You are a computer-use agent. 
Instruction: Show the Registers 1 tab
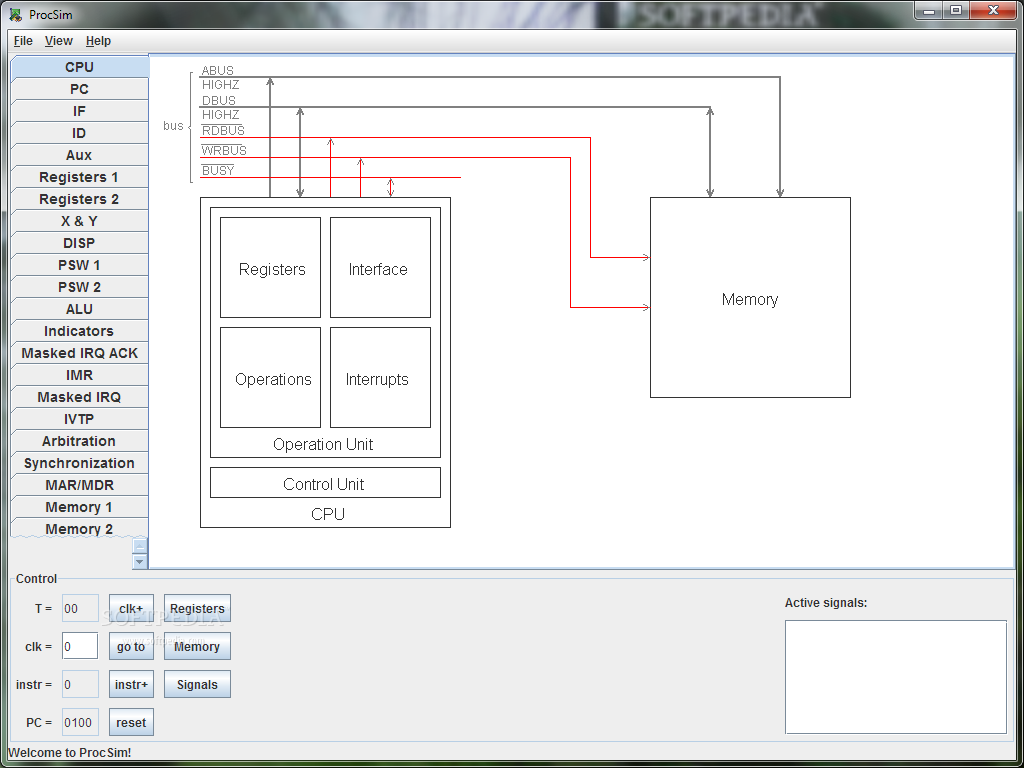pyautogui.click(x=80, y=177)
